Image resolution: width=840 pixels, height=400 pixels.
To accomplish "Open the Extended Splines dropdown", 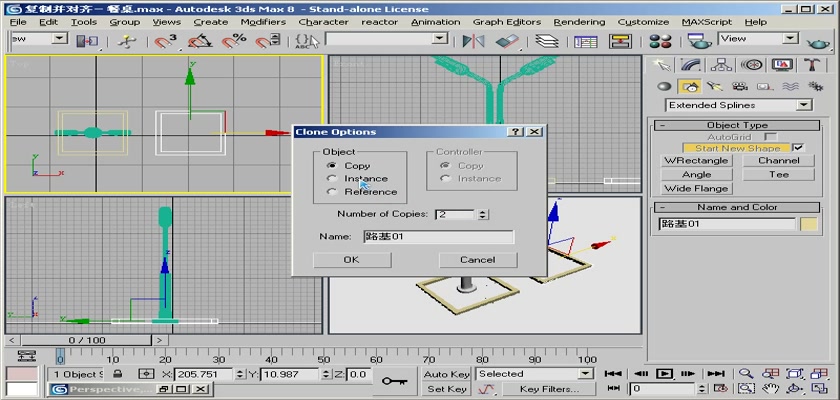I will [804, 105].
